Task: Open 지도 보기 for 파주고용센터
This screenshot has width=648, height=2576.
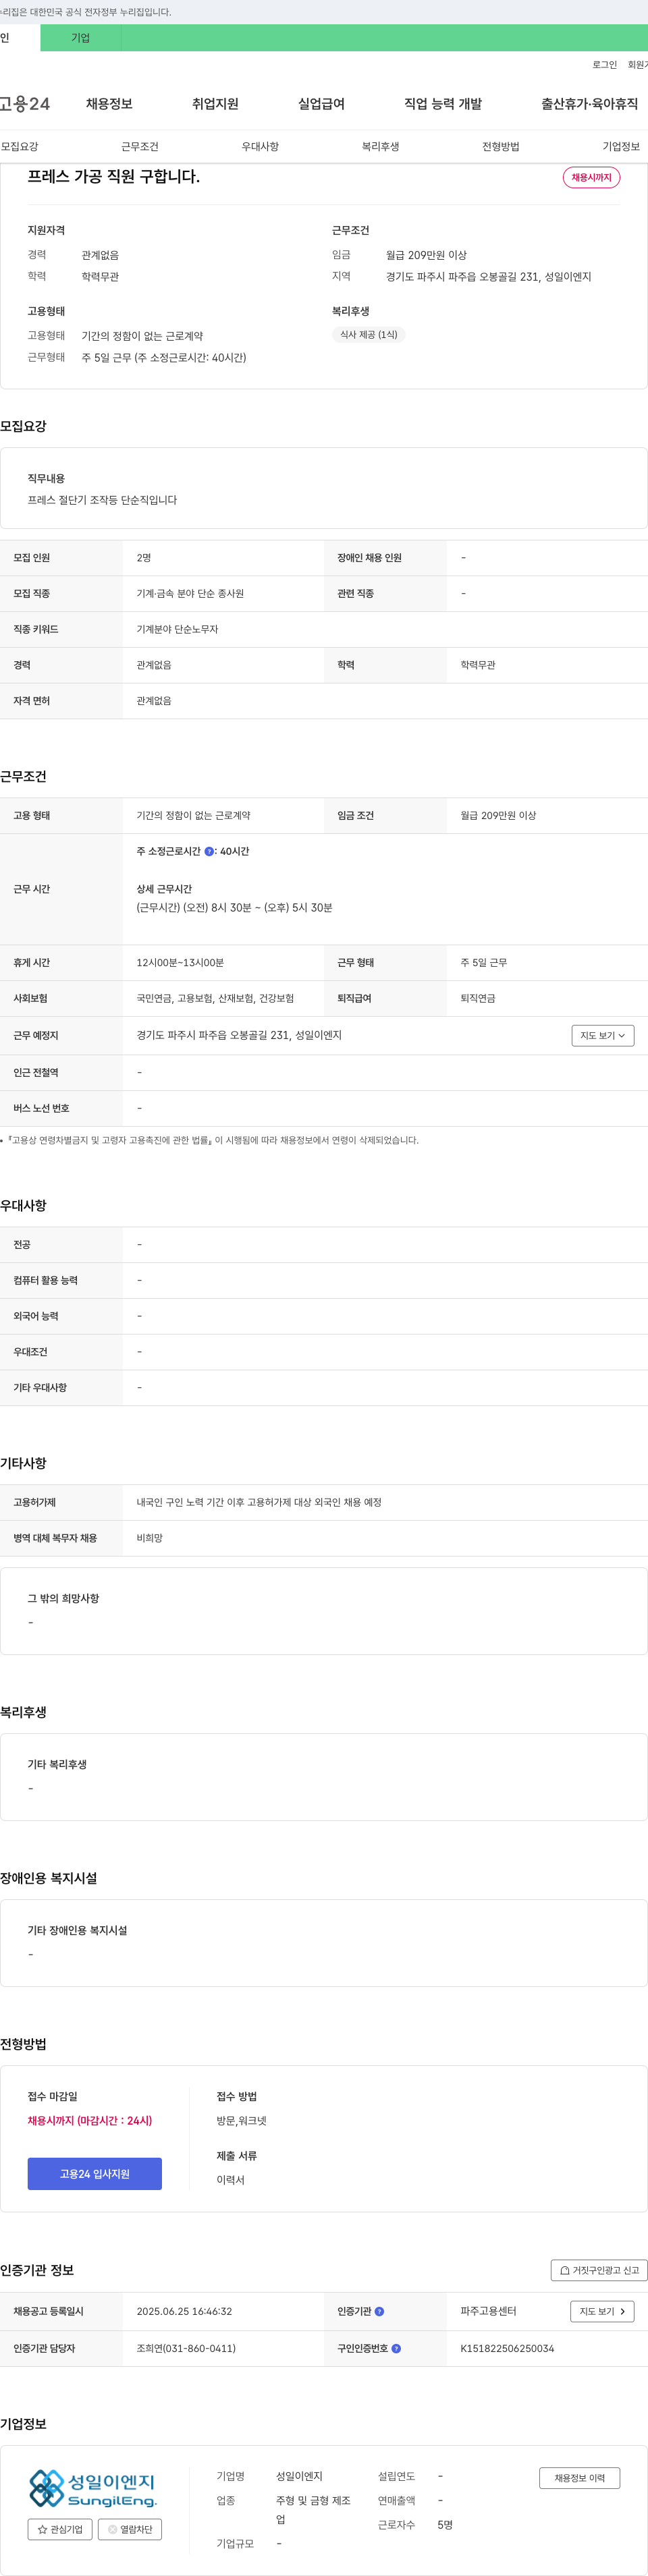Action: [602, 2311]
